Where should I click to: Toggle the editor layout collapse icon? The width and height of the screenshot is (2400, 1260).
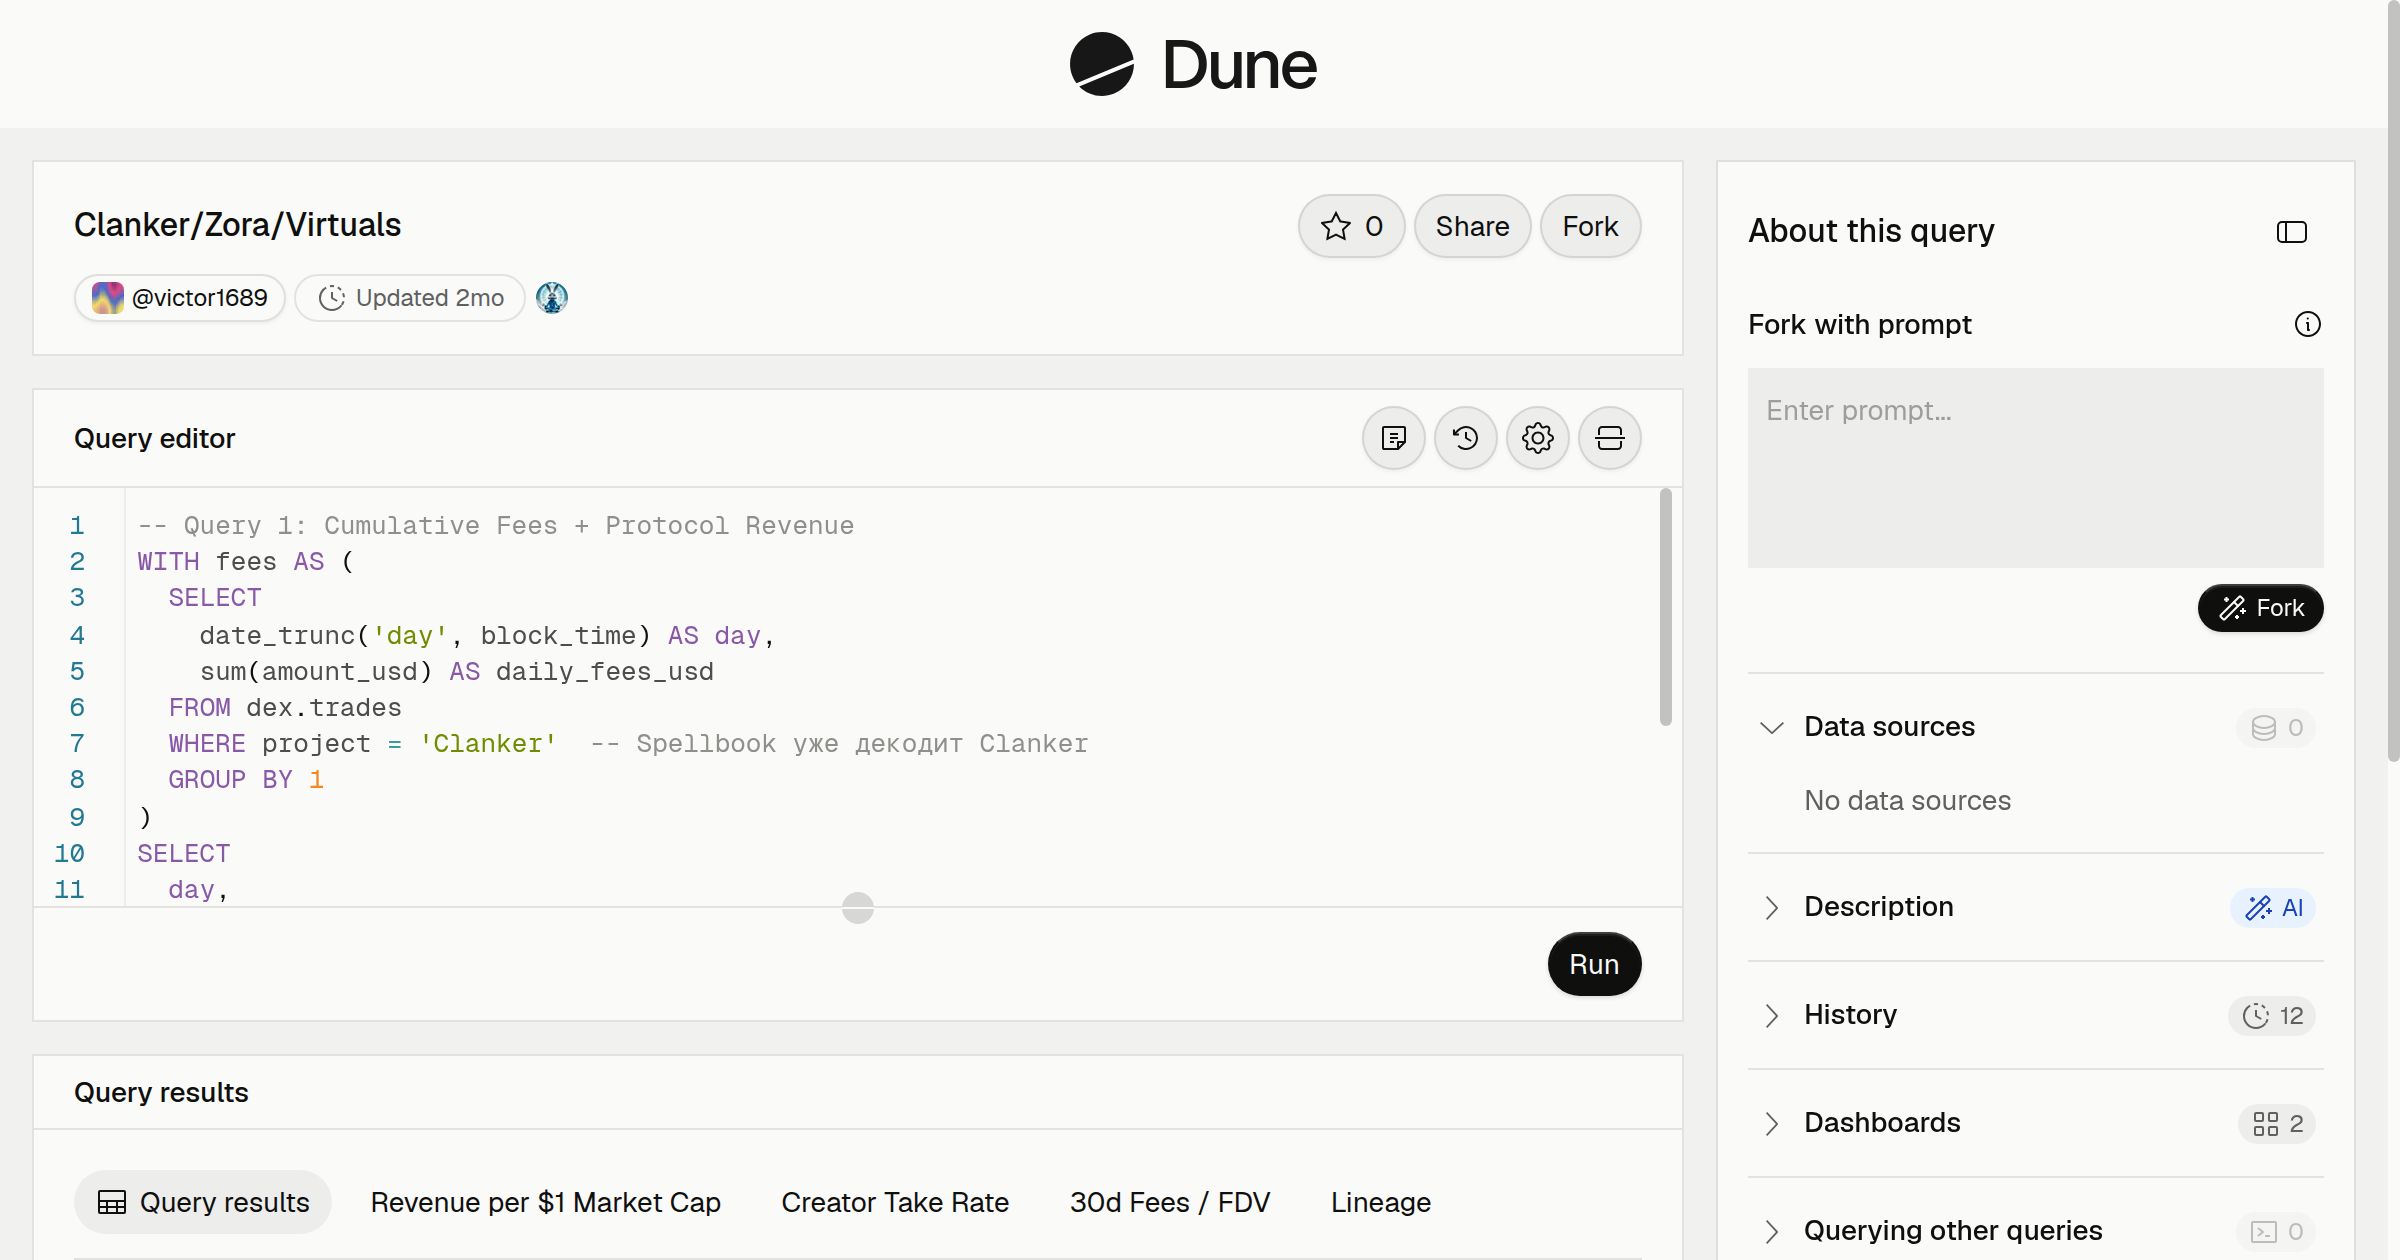1609,438
